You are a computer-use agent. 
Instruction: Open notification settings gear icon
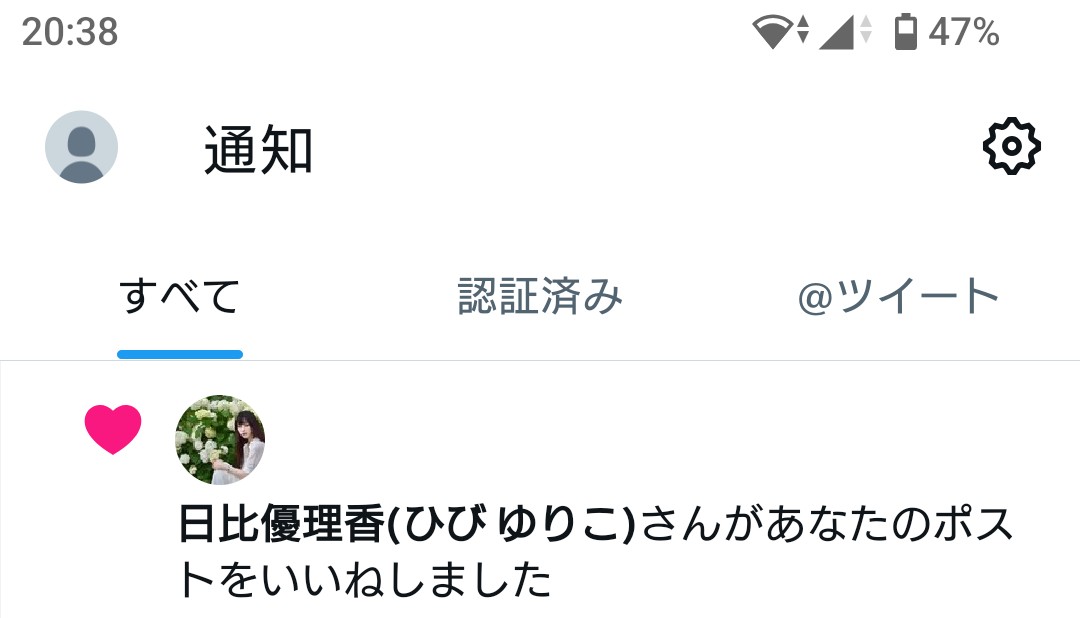[1011, 146]
